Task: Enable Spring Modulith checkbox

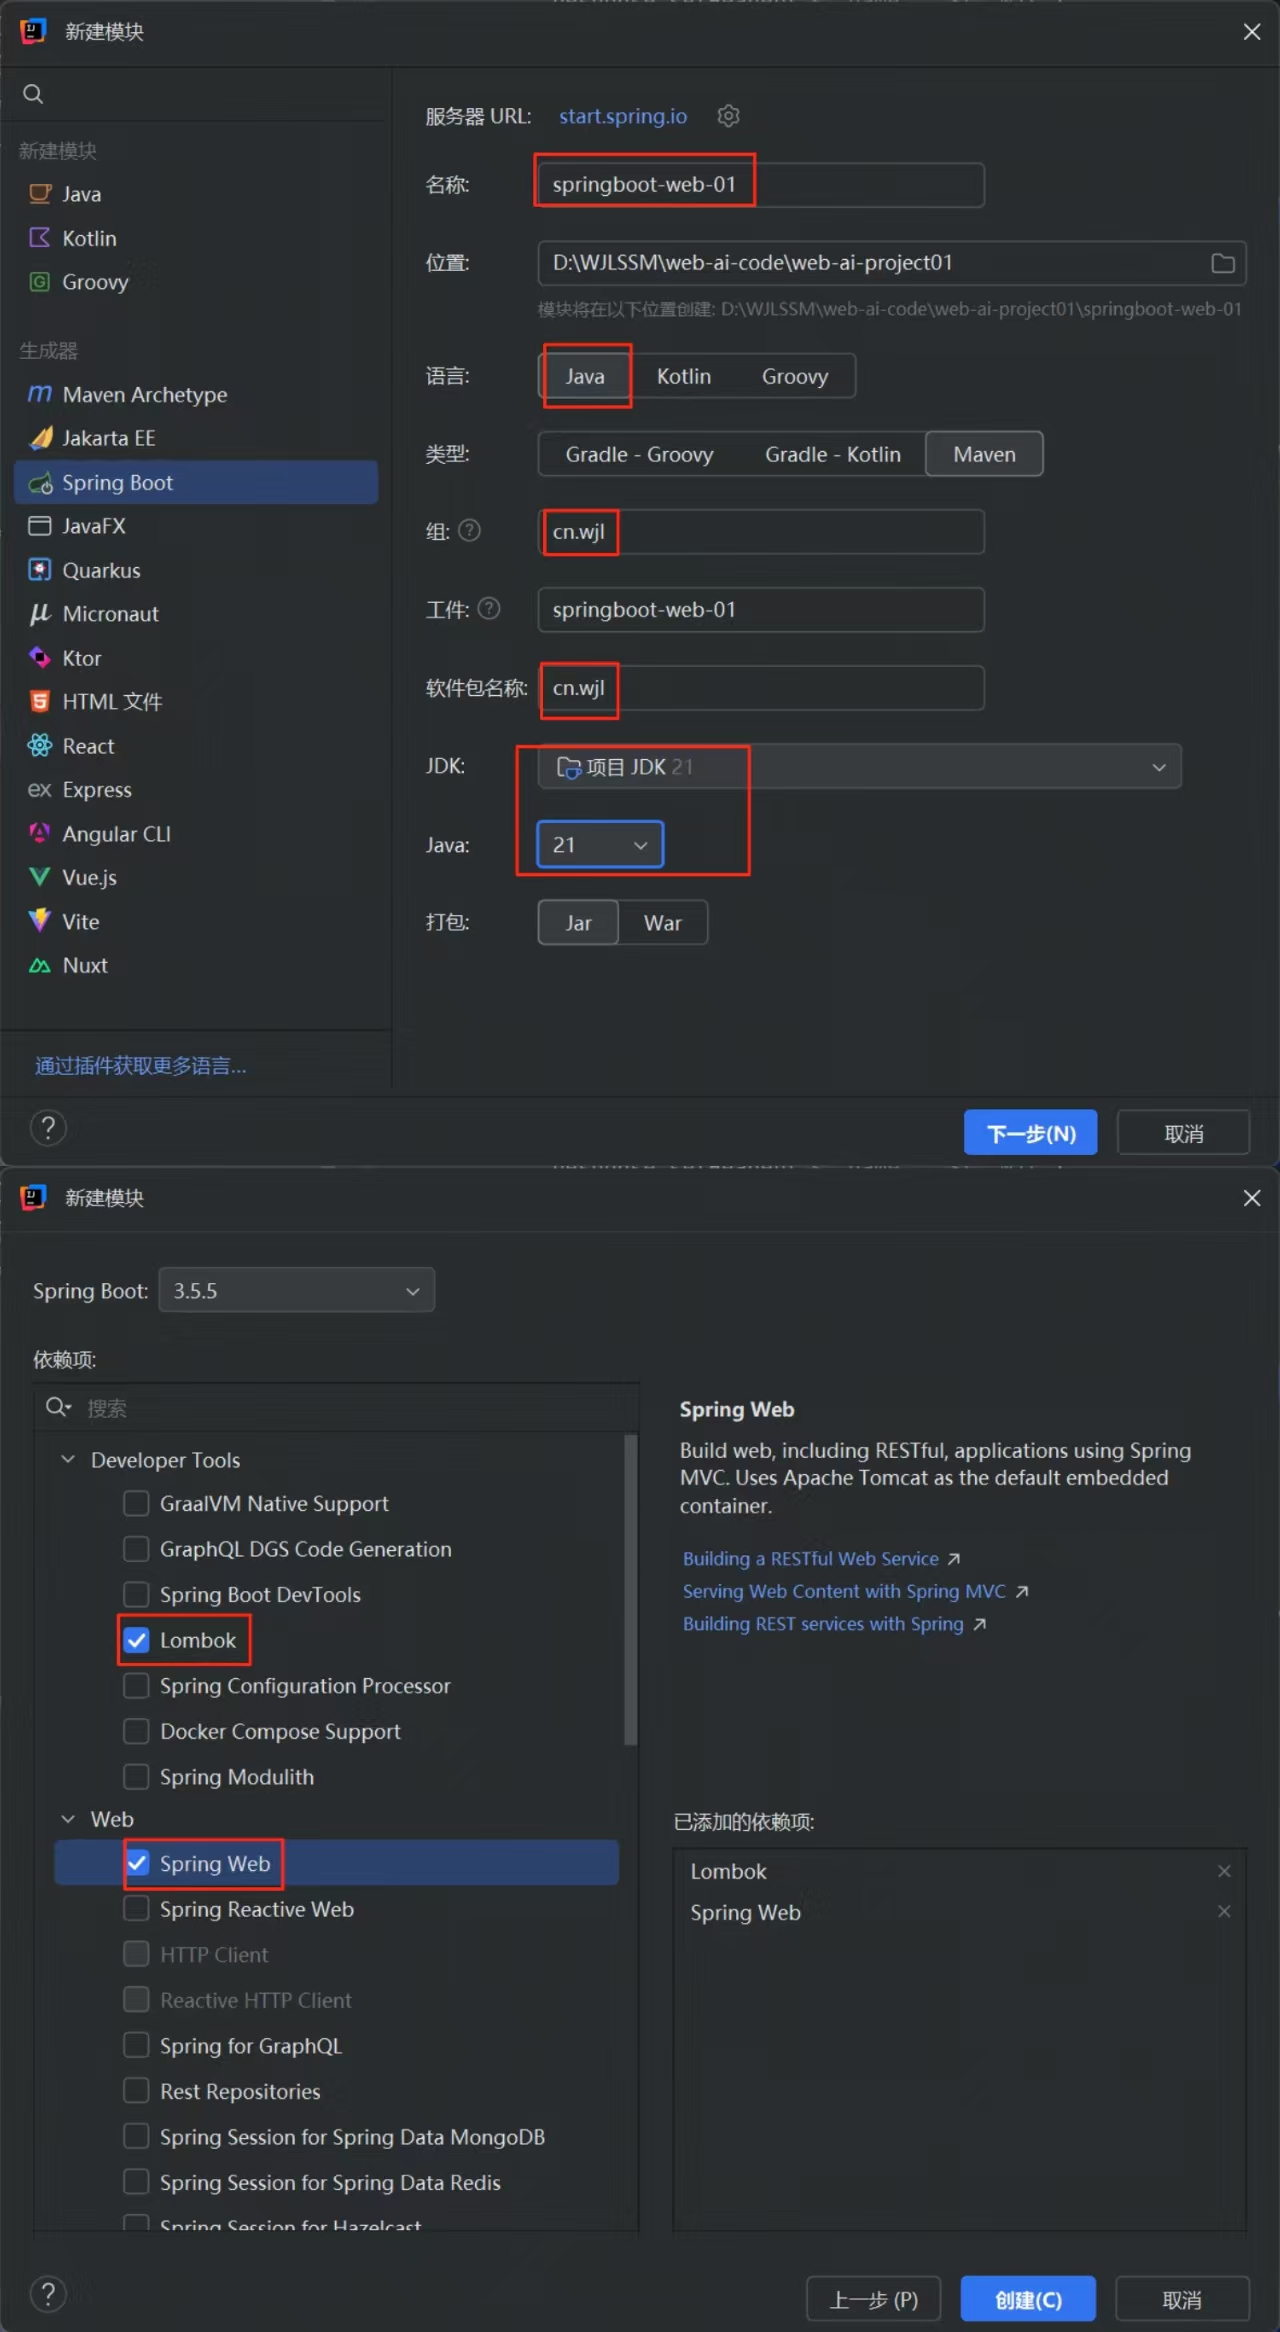Action: [136, 1777]
